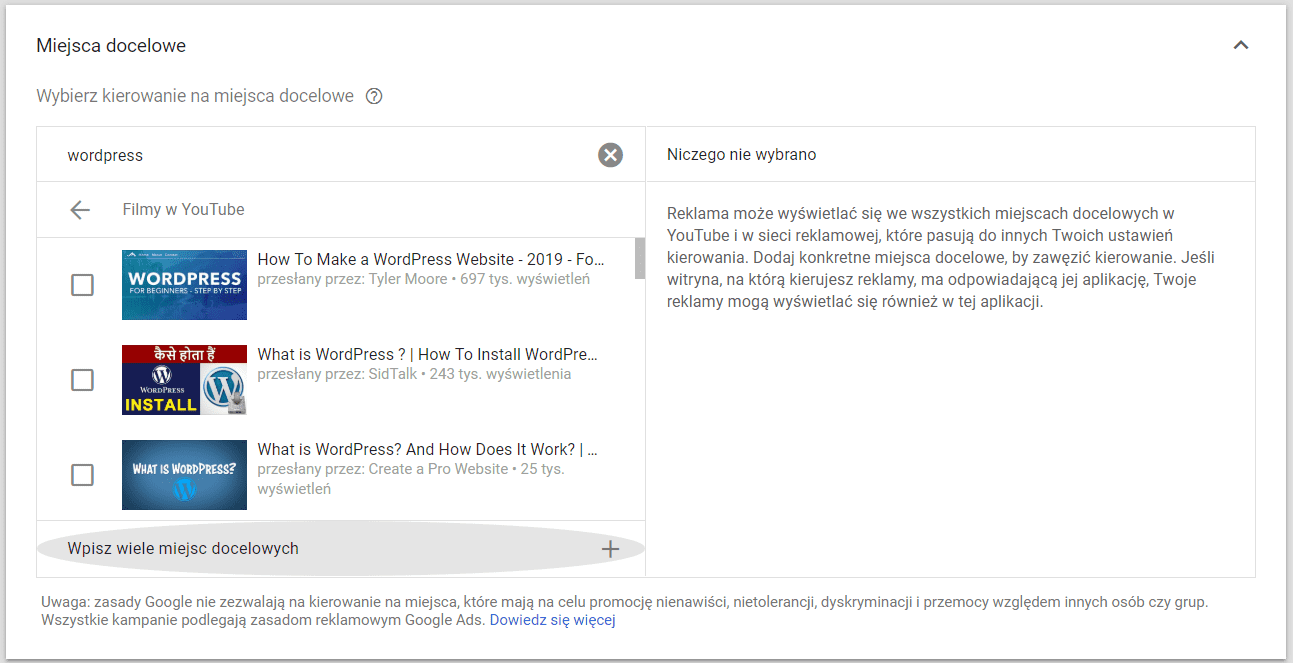Click the Filmy w YouTube breadcrumb label
The image size is (1293, 663).
(x=183, y=209)
